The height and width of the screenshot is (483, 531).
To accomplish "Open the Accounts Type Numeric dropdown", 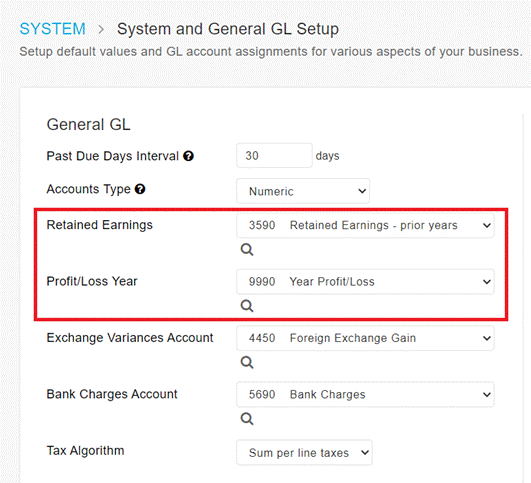I will pos(303,191).
